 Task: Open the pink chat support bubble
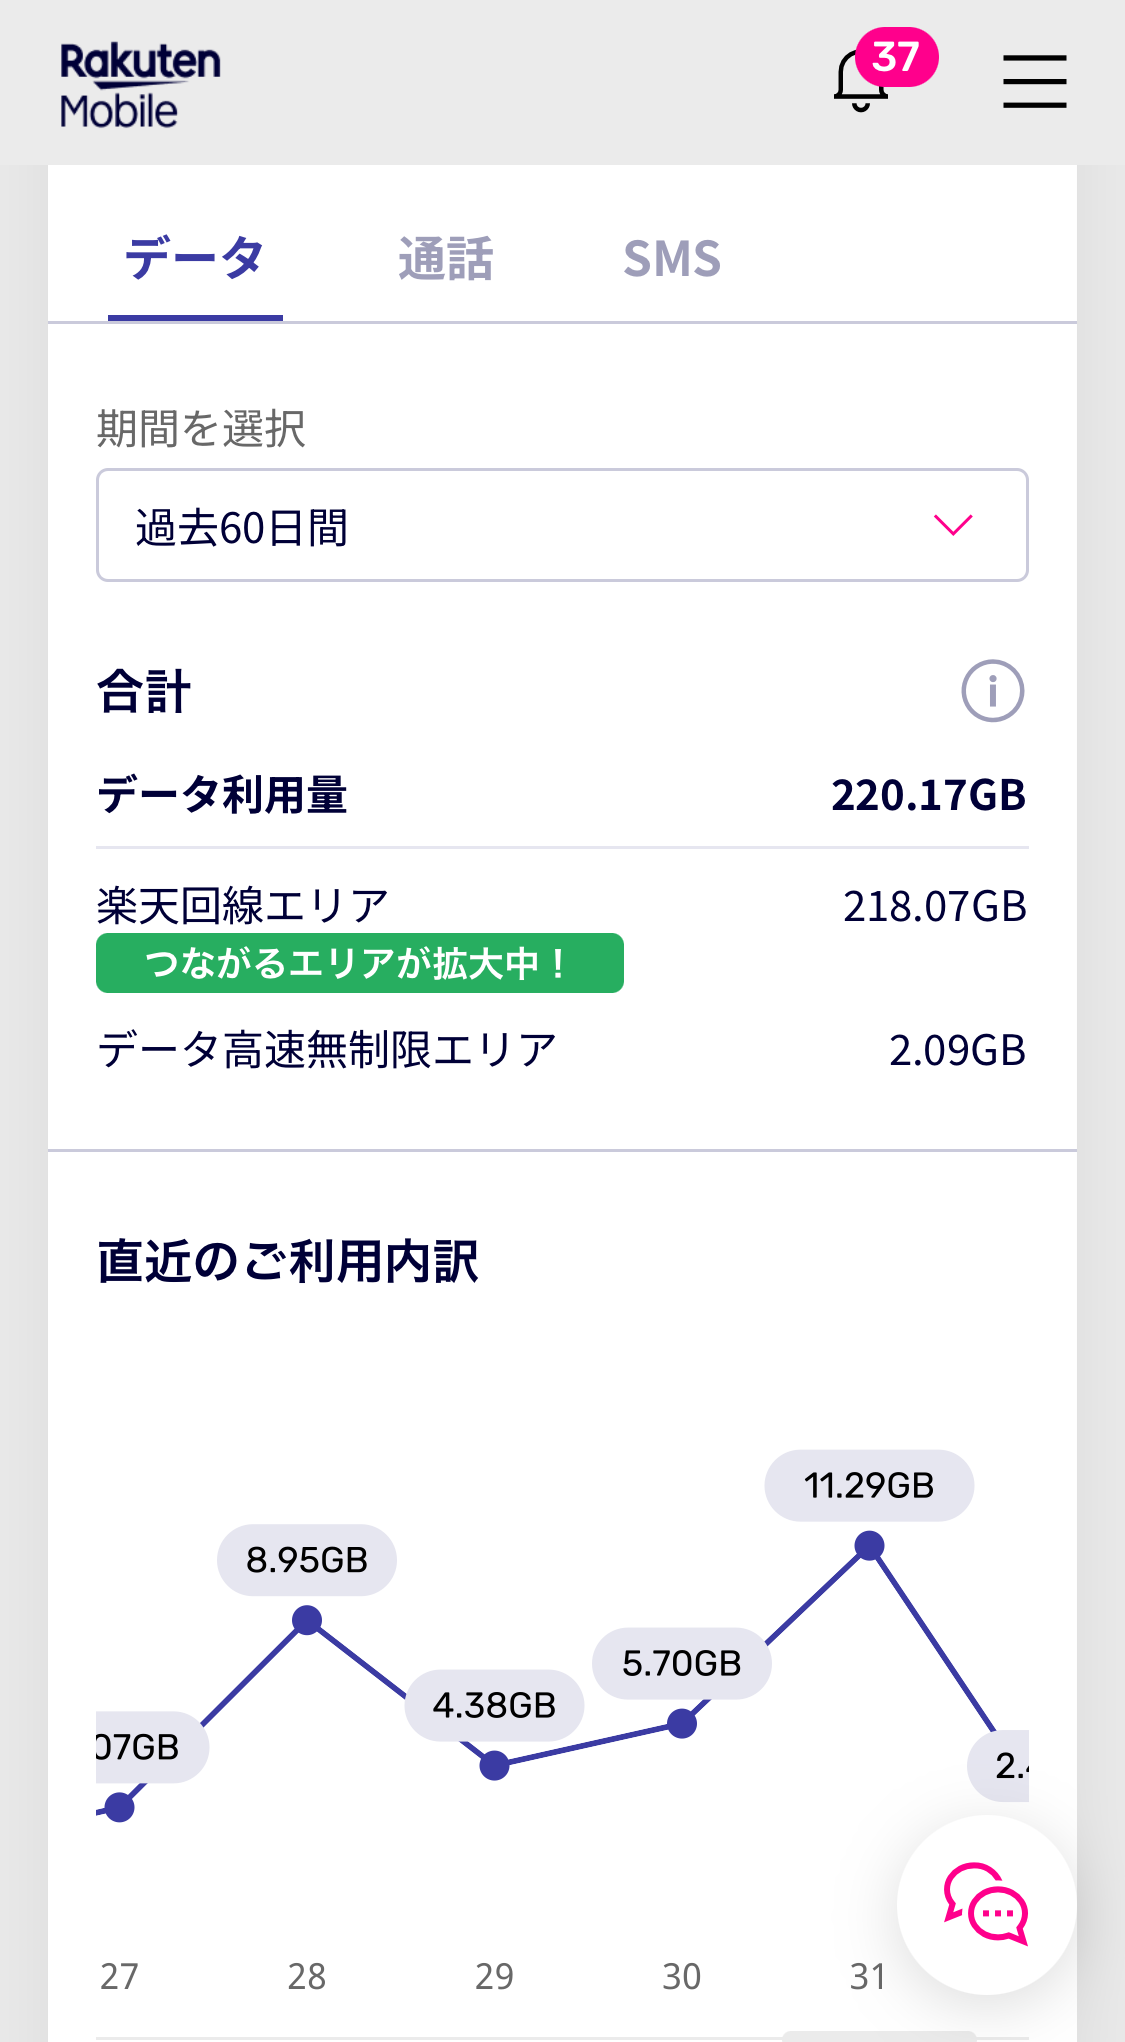pos(986,1904)
